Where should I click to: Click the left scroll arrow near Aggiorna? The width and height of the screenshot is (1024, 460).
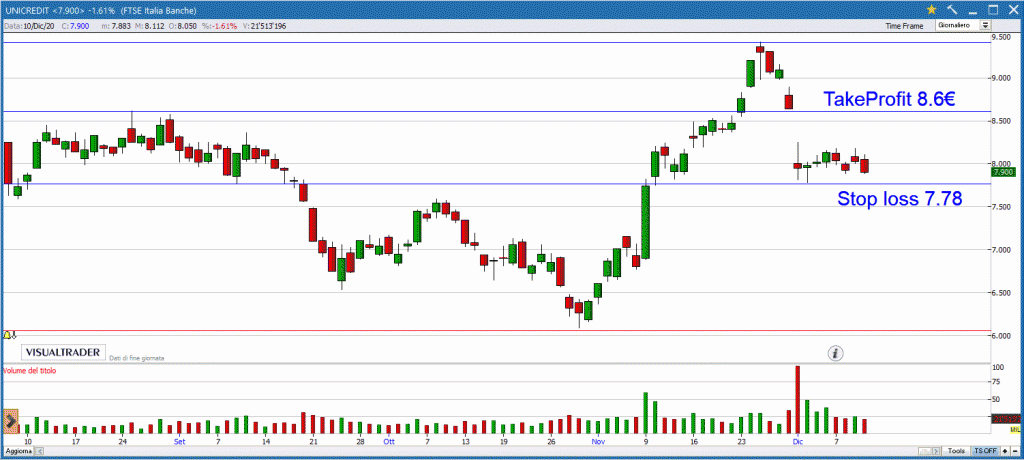tap(38, 452)
